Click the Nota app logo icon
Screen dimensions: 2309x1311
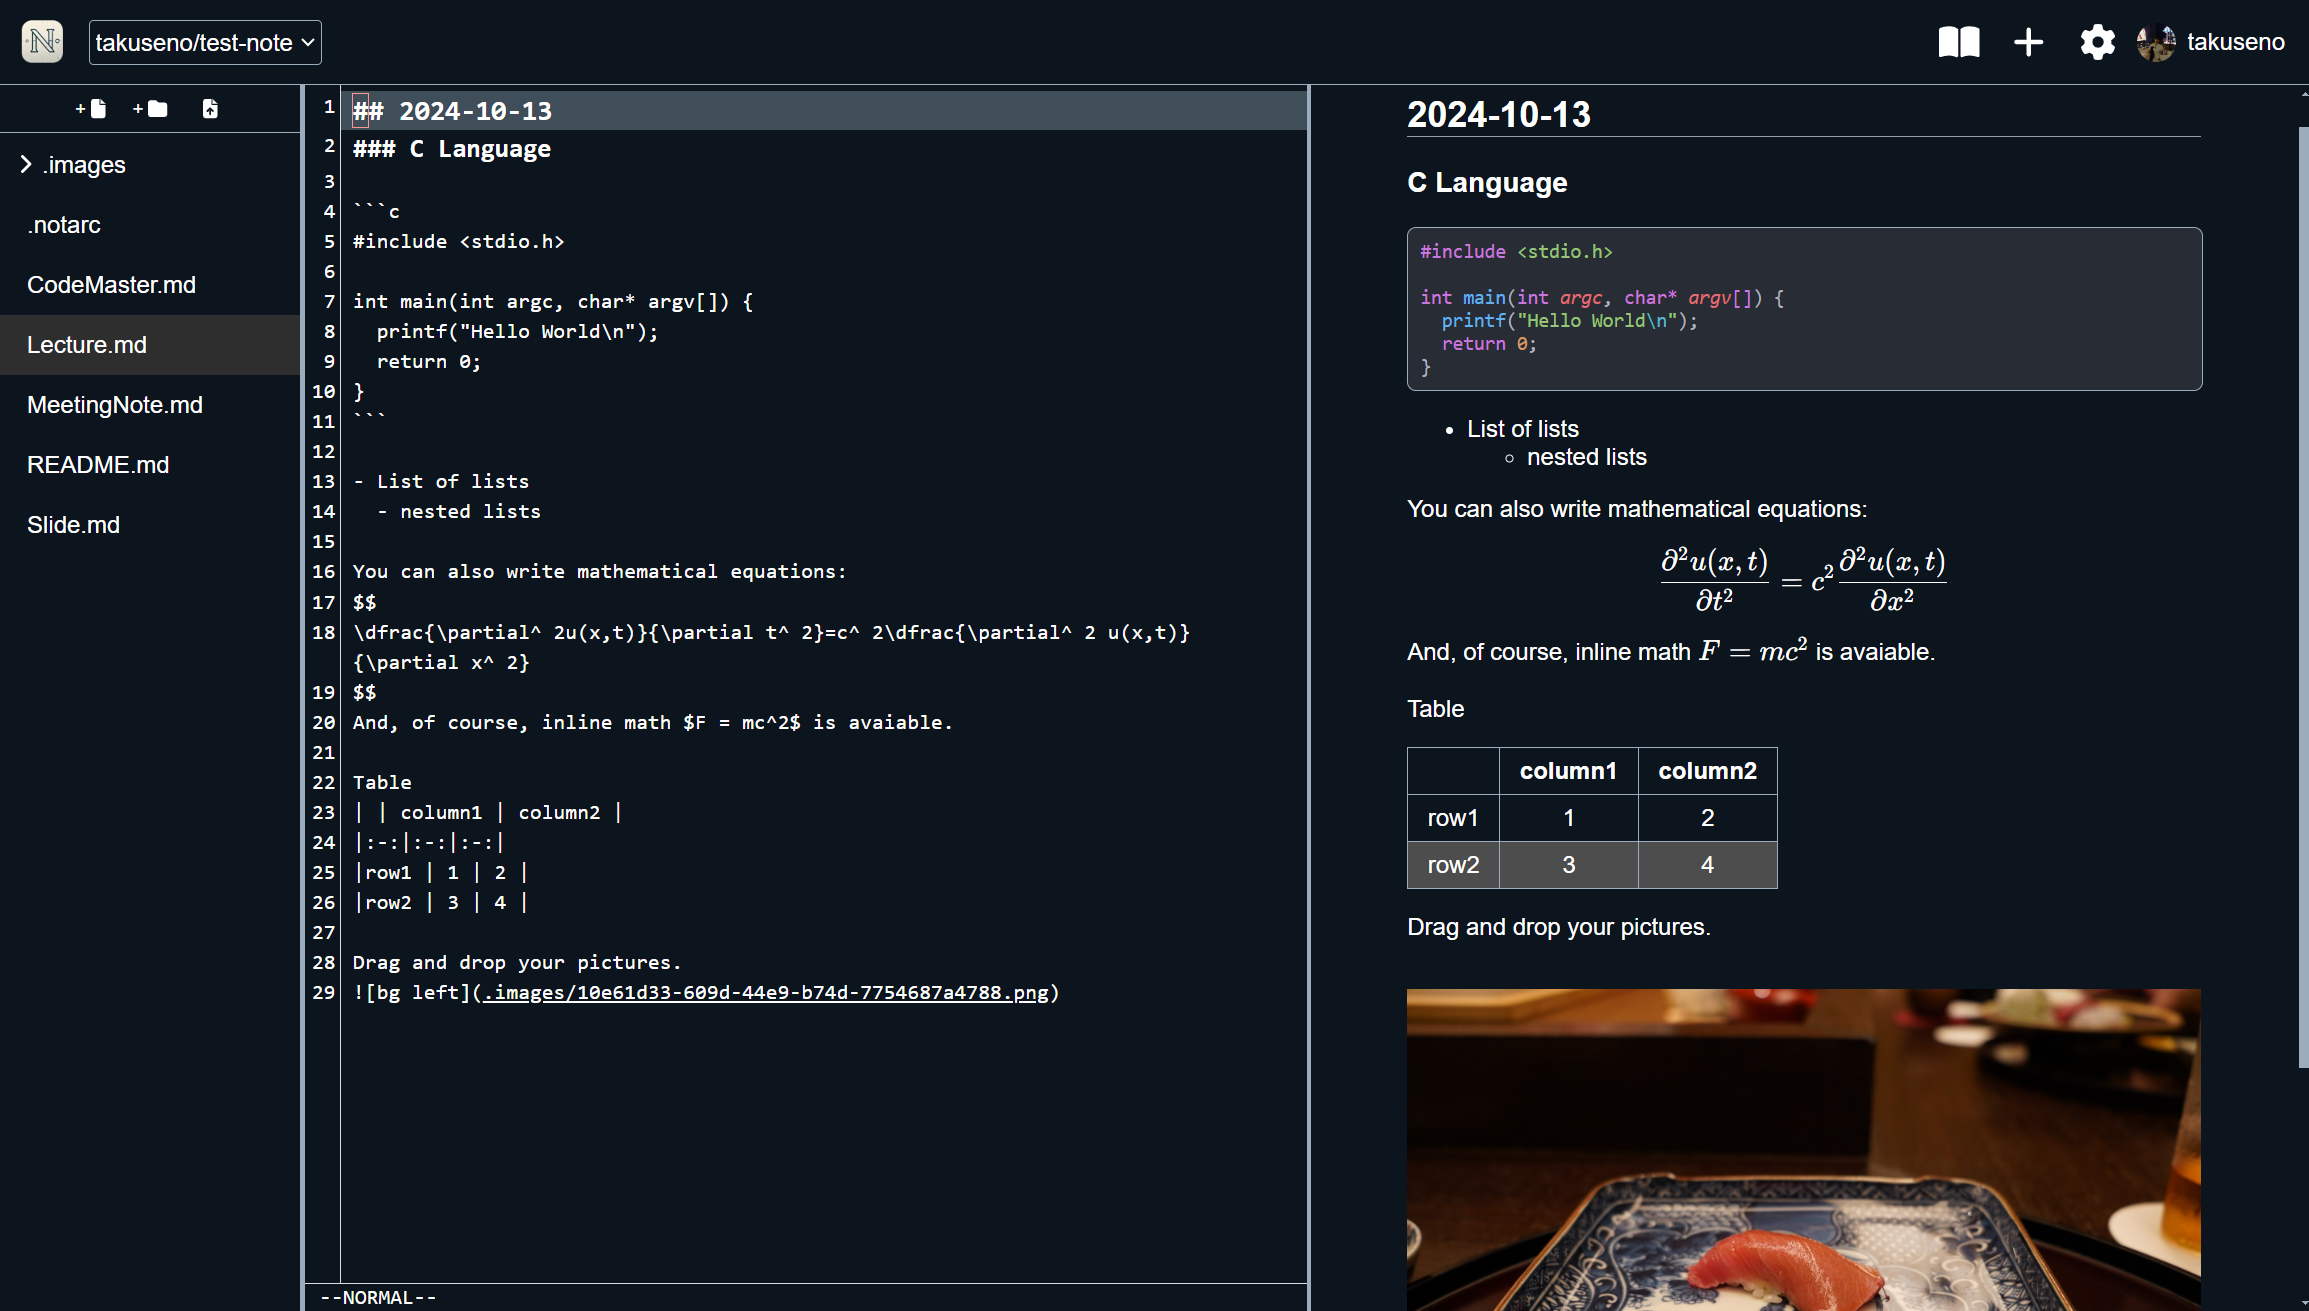tap(42, 42)
